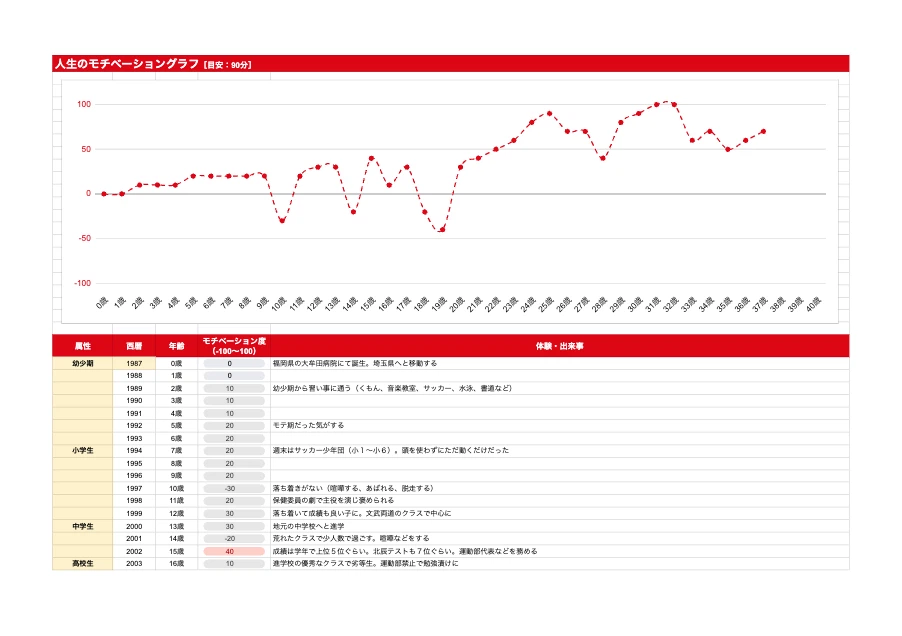Select event text モテ期だった気がする
The height and width of the screenshot is (636, 902).
[x=308, y=425]
